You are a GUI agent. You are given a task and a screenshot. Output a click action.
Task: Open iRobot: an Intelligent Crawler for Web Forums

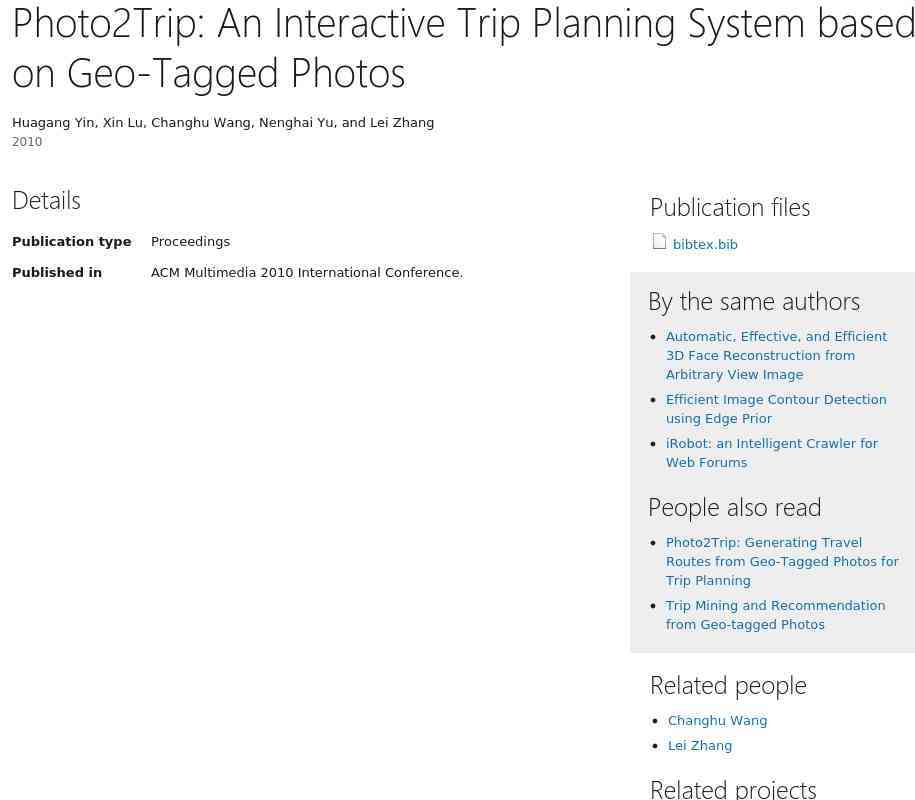pos(771,453)
